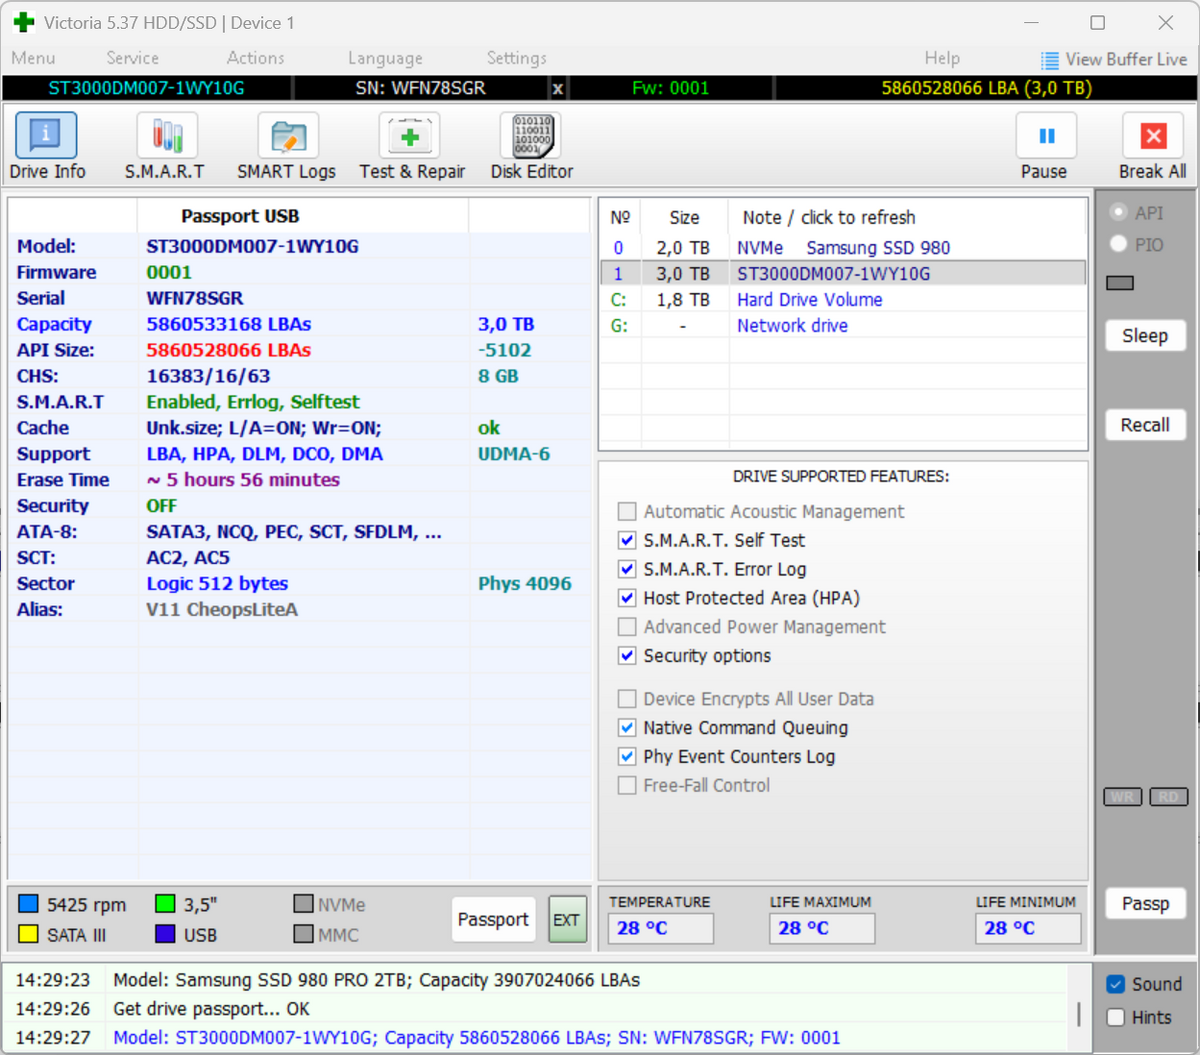Toggle Automatic Acoustic Management checkbox
Screen dimensions: 1200x1055
pos(627,512)
